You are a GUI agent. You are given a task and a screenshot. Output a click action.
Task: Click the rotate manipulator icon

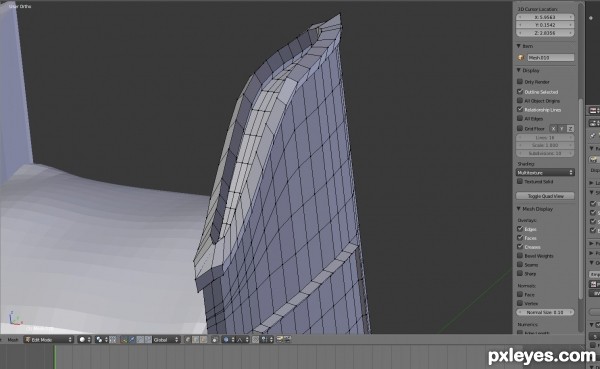pyautogui.click(x=140, y=340)
